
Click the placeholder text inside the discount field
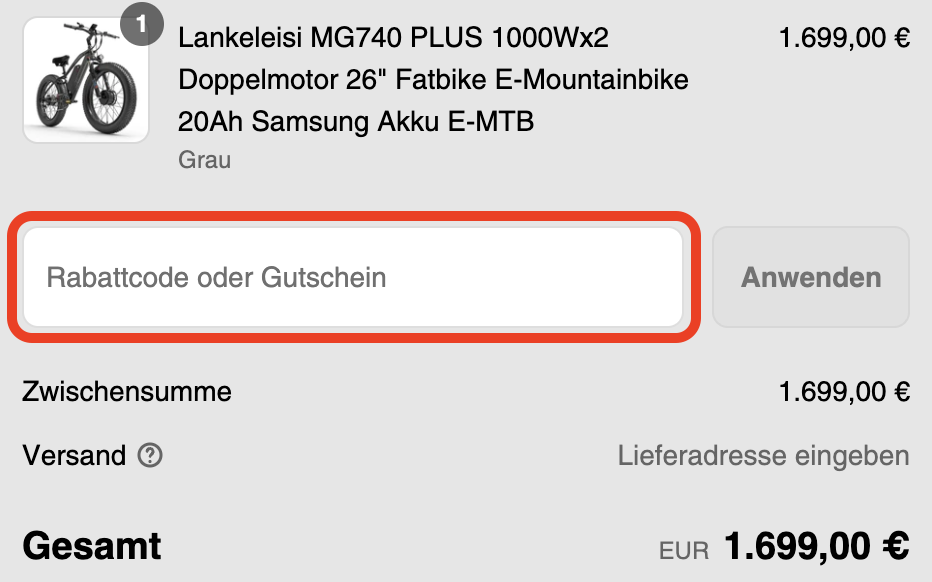coord(216,278)
